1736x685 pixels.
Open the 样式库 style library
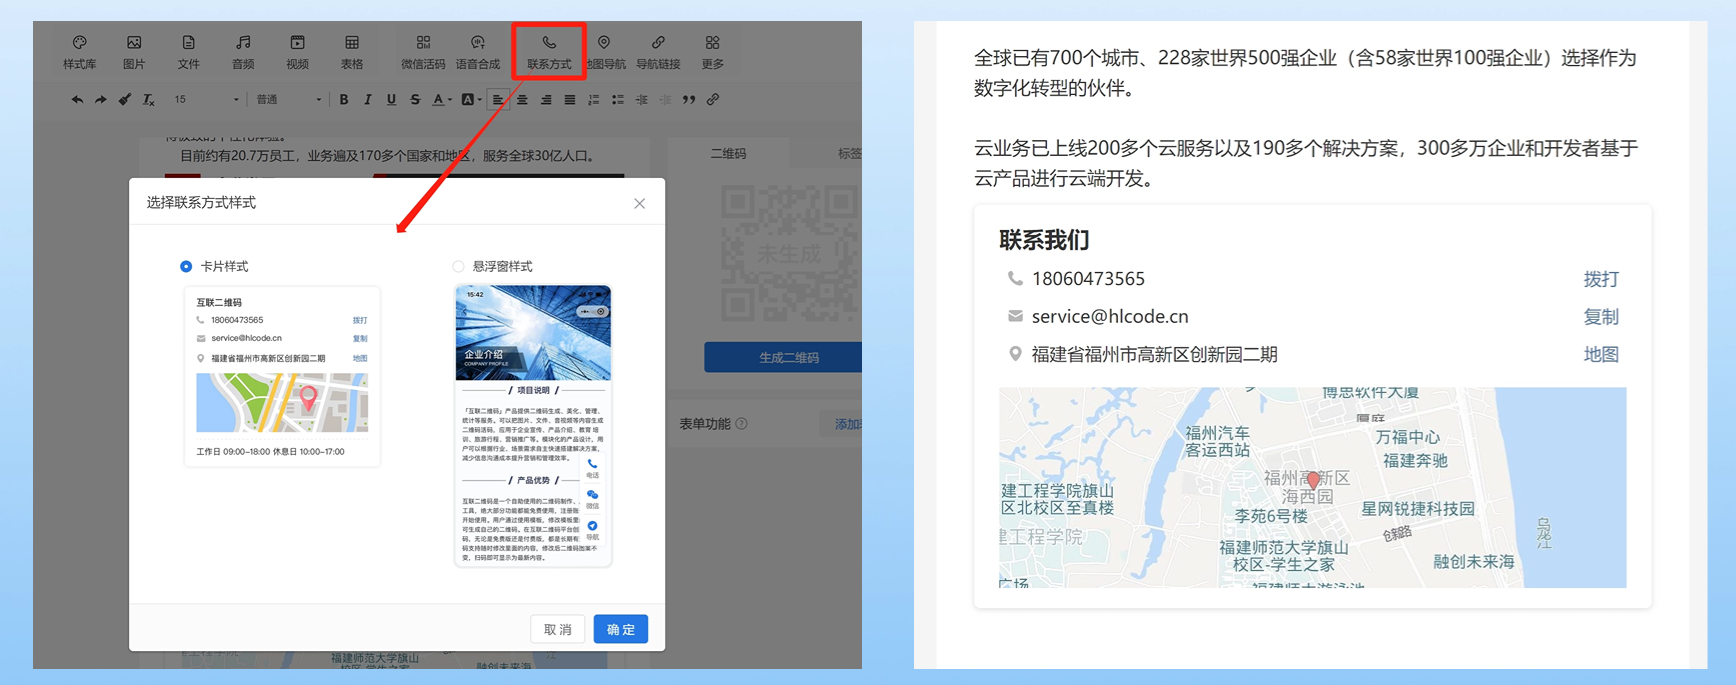(80, 51)
